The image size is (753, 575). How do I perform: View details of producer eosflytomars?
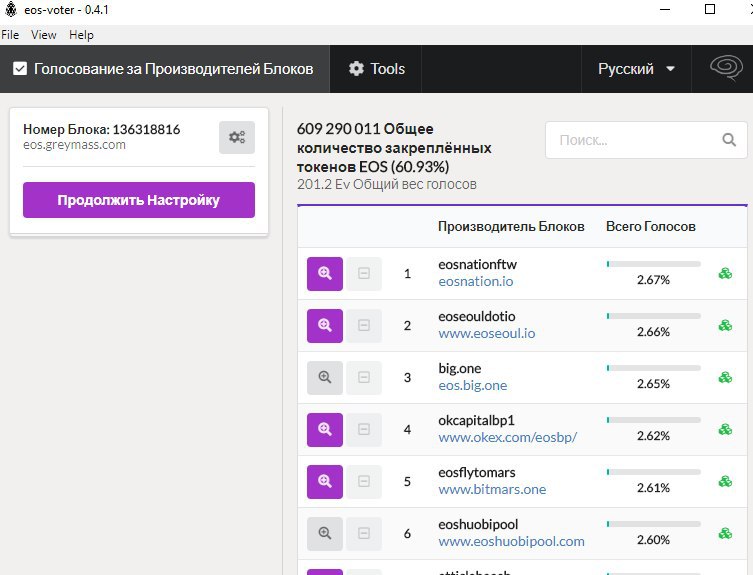[x=325, y=481]
